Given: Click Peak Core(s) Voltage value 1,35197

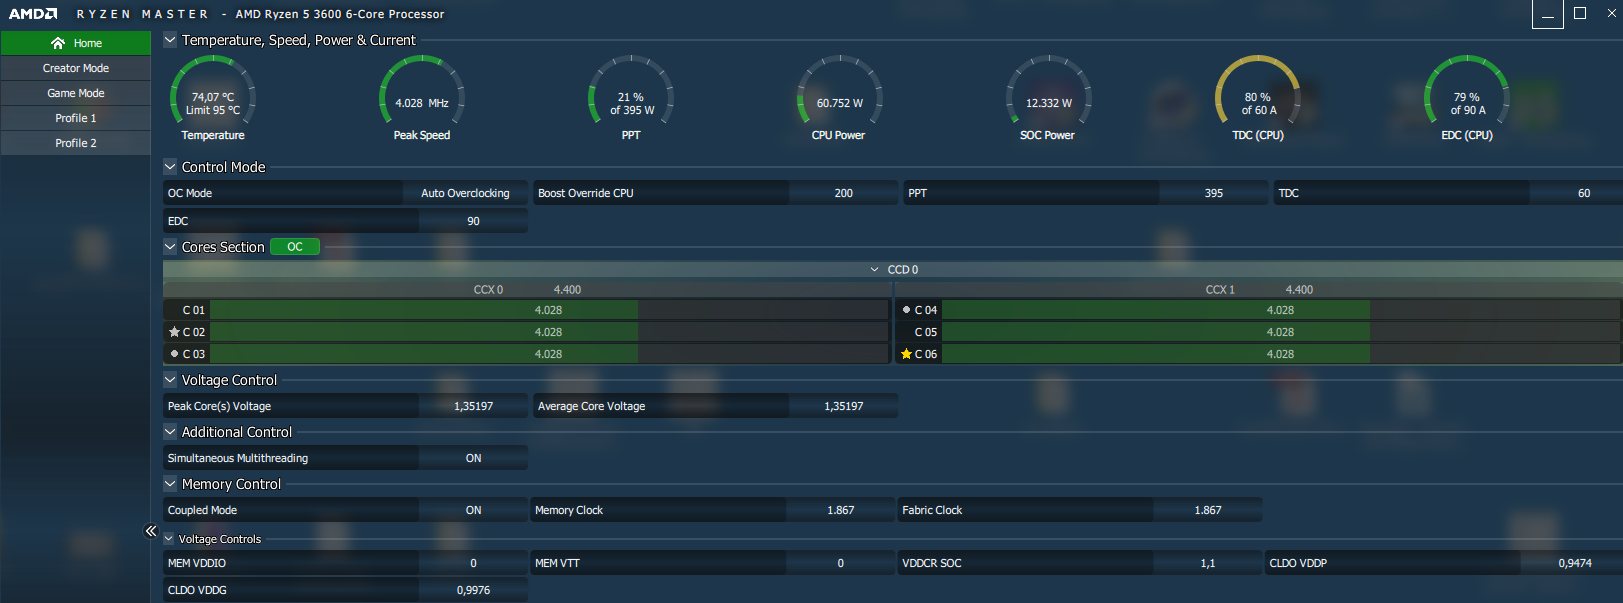Looking at the screenshot, I should [473, 406].
